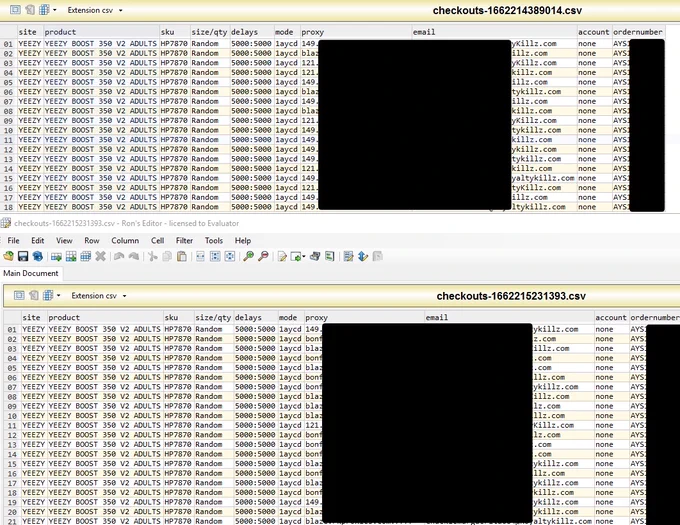
Task: Click the fit column width icon
Action: click(200, 256)
